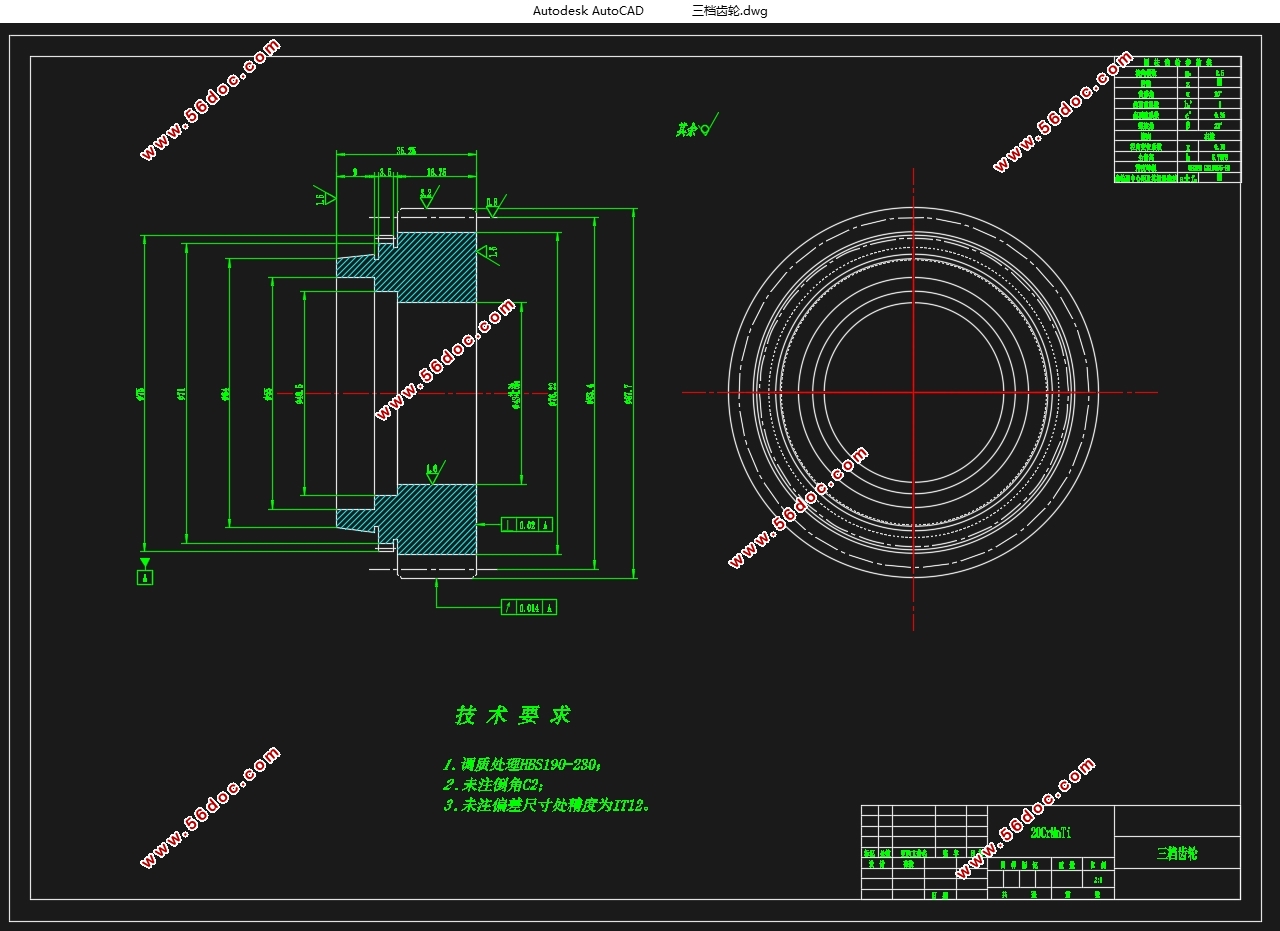This screenshot has width=1280, height=931.
Task: Select note "1.调质处理HBS190-230"
Action: point(522,764)
